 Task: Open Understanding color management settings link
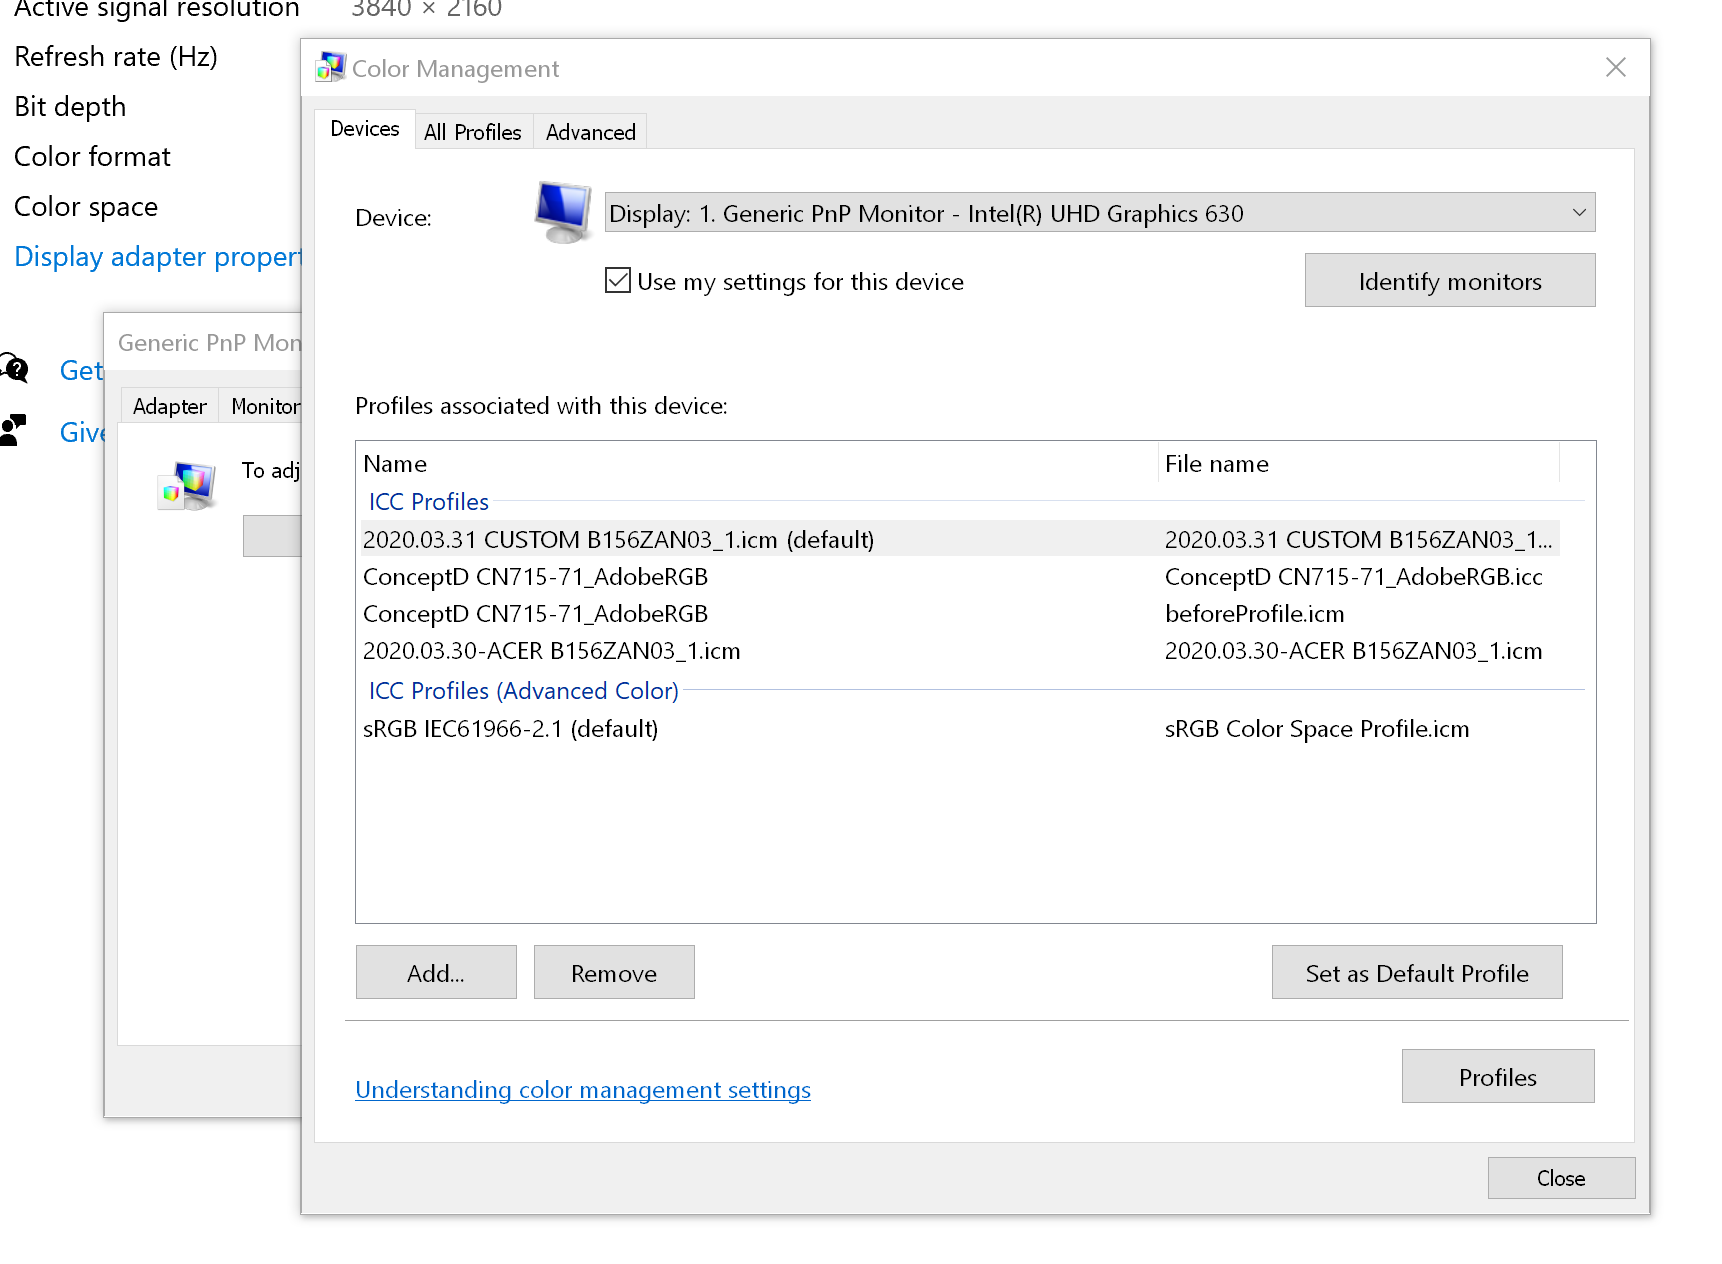click(x=582, y=1089)
